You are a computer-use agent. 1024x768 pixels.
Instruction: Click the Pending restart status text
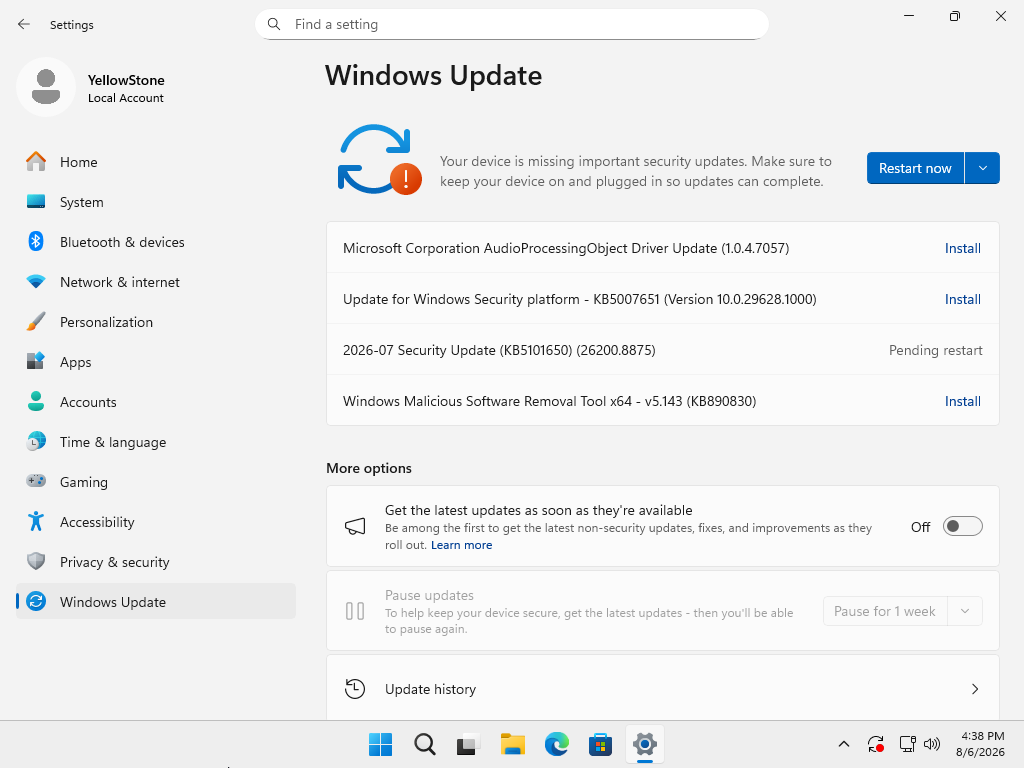pyautogui.click(x=935, y=350)
